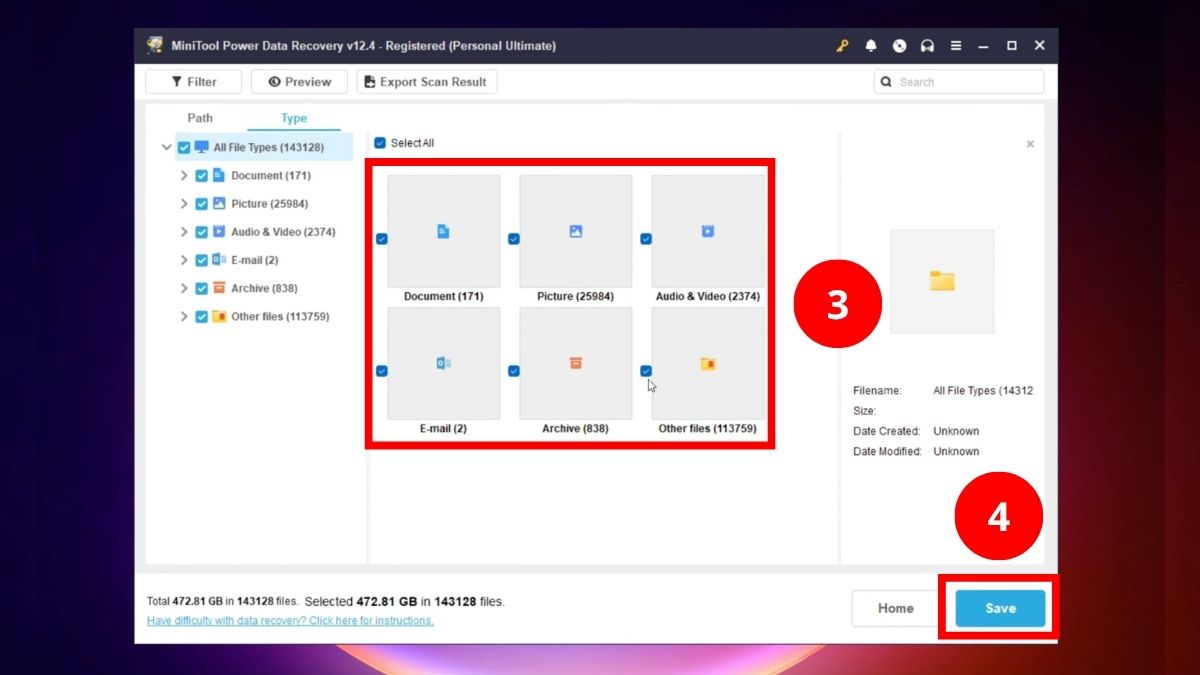
Task: Click the Home button
Action: coord(896,608)
